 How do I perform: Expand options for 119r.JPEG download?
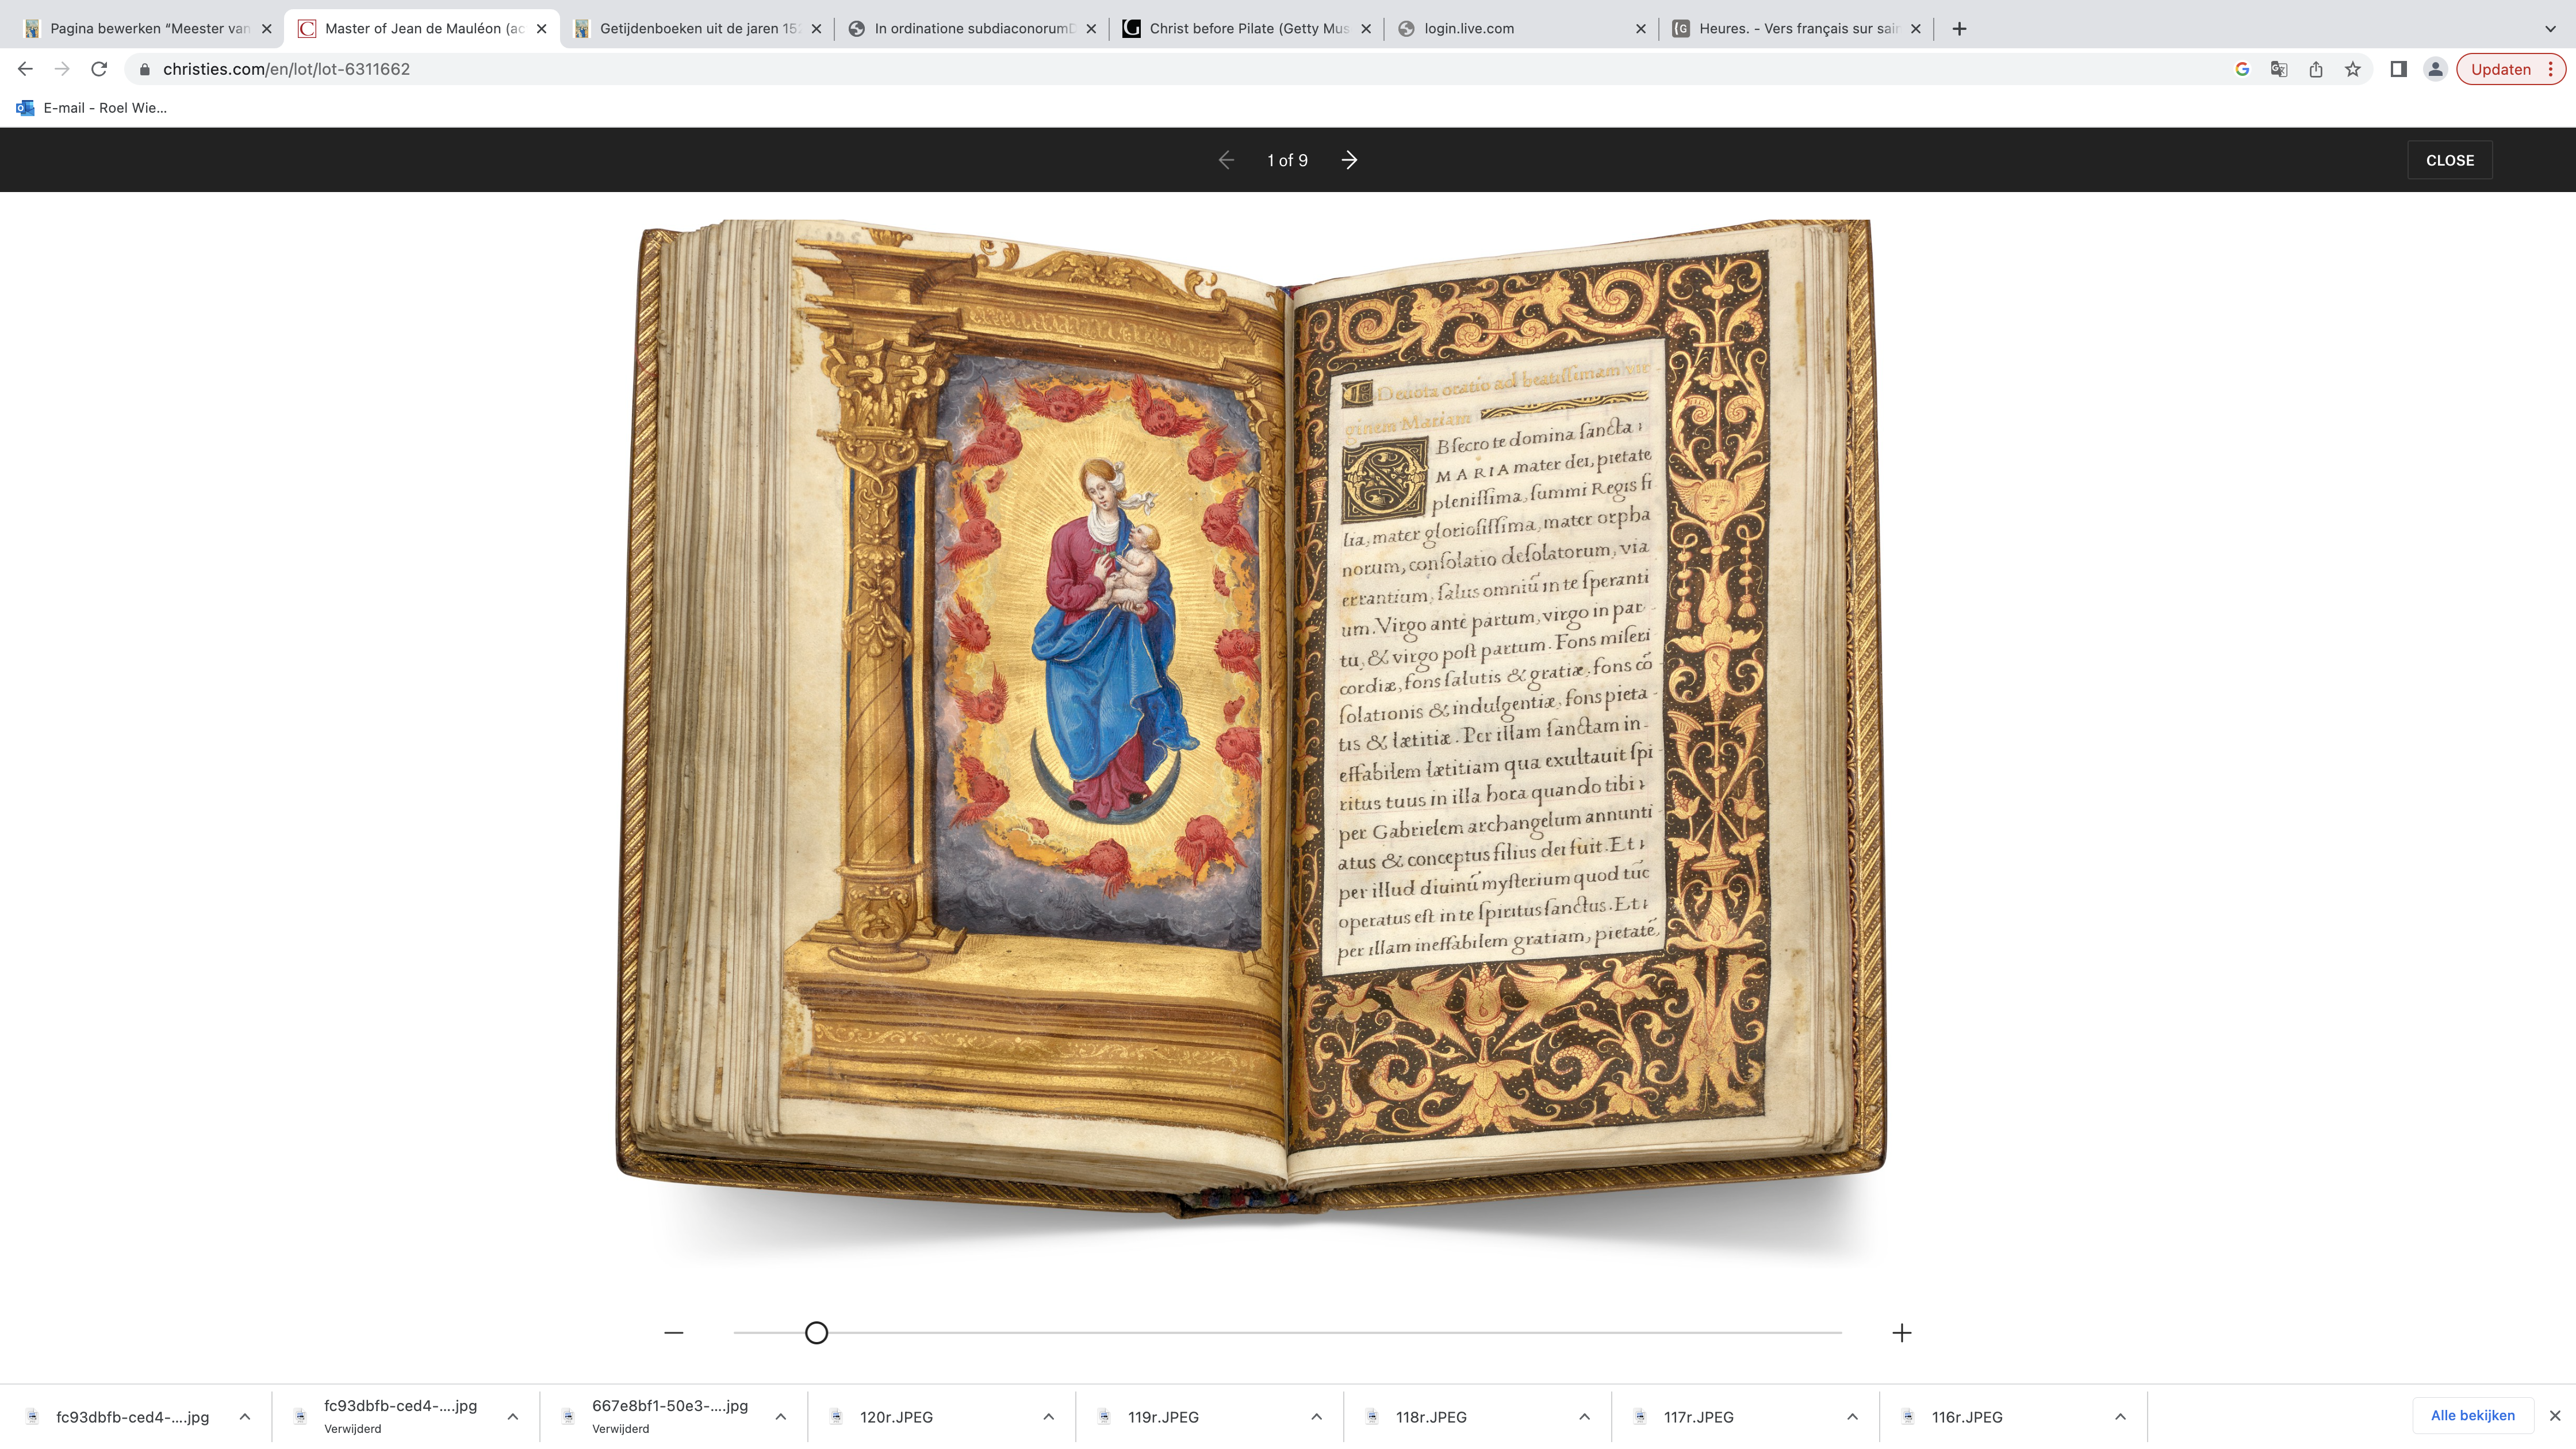[1317, 1417]
